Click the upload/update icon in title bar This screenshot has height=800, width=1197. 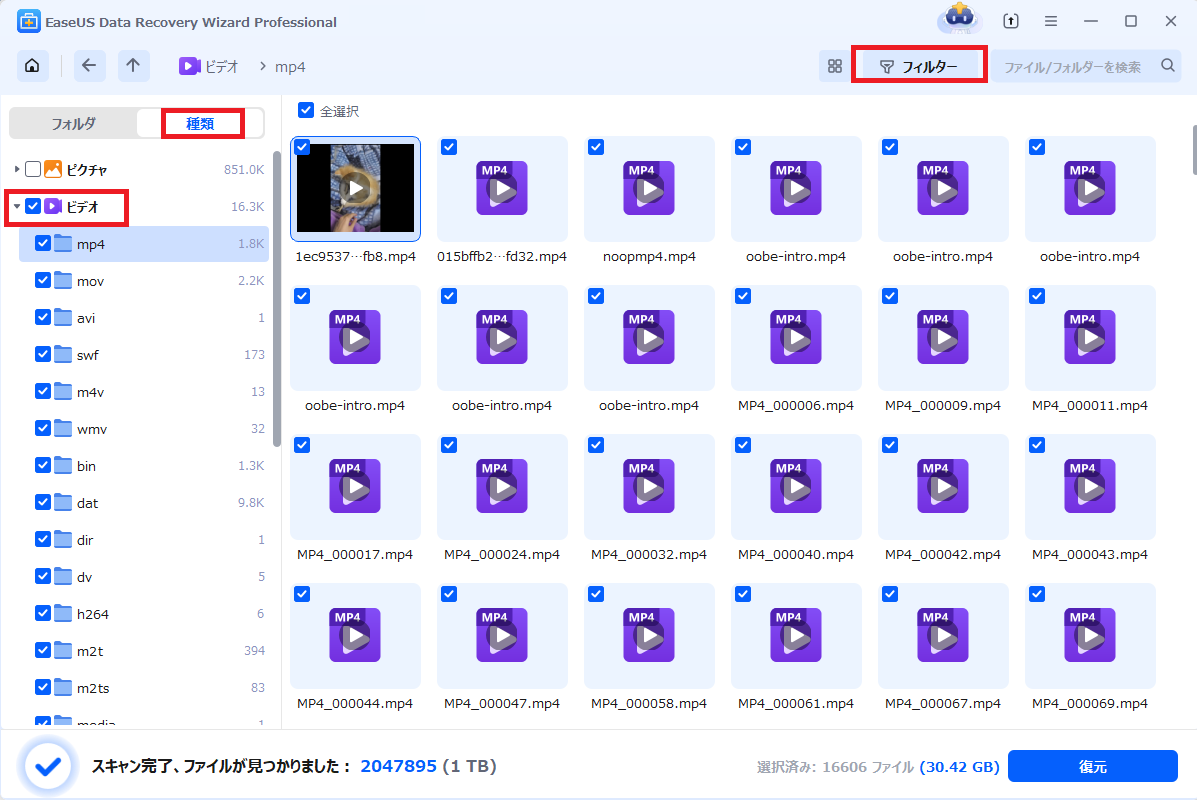[x=1011, y=21]
